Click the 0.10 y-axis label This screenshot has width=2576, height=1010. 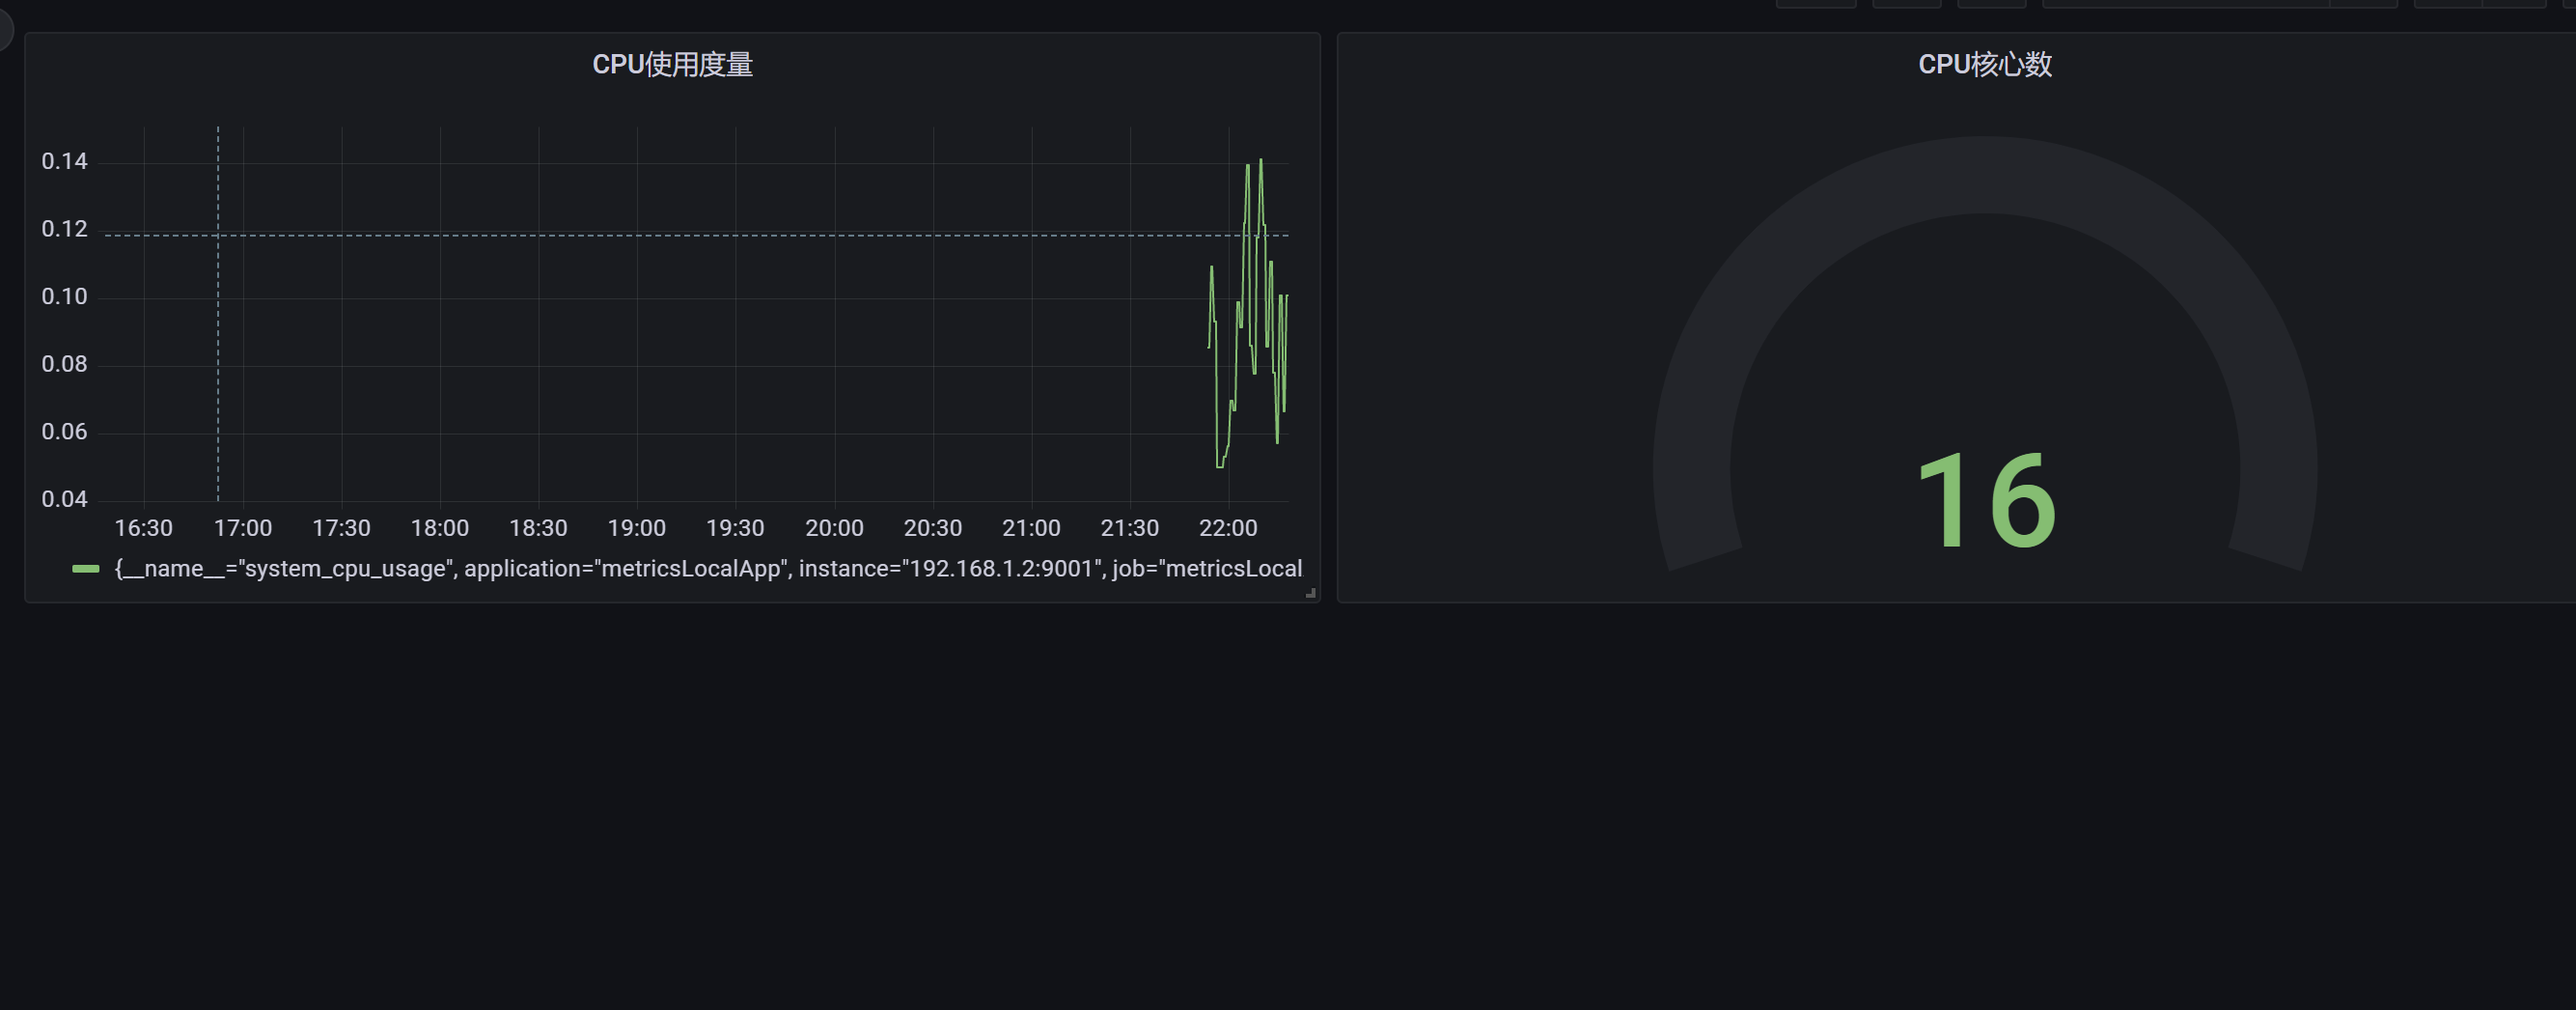(x=64, y=297)
